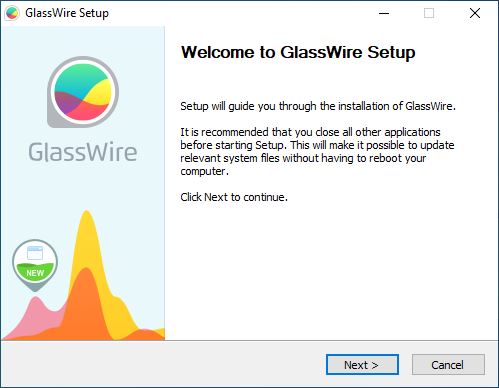Click the pink hill of the graph
This screenshot has width=499, height=388.
click(x=35, y=315)
